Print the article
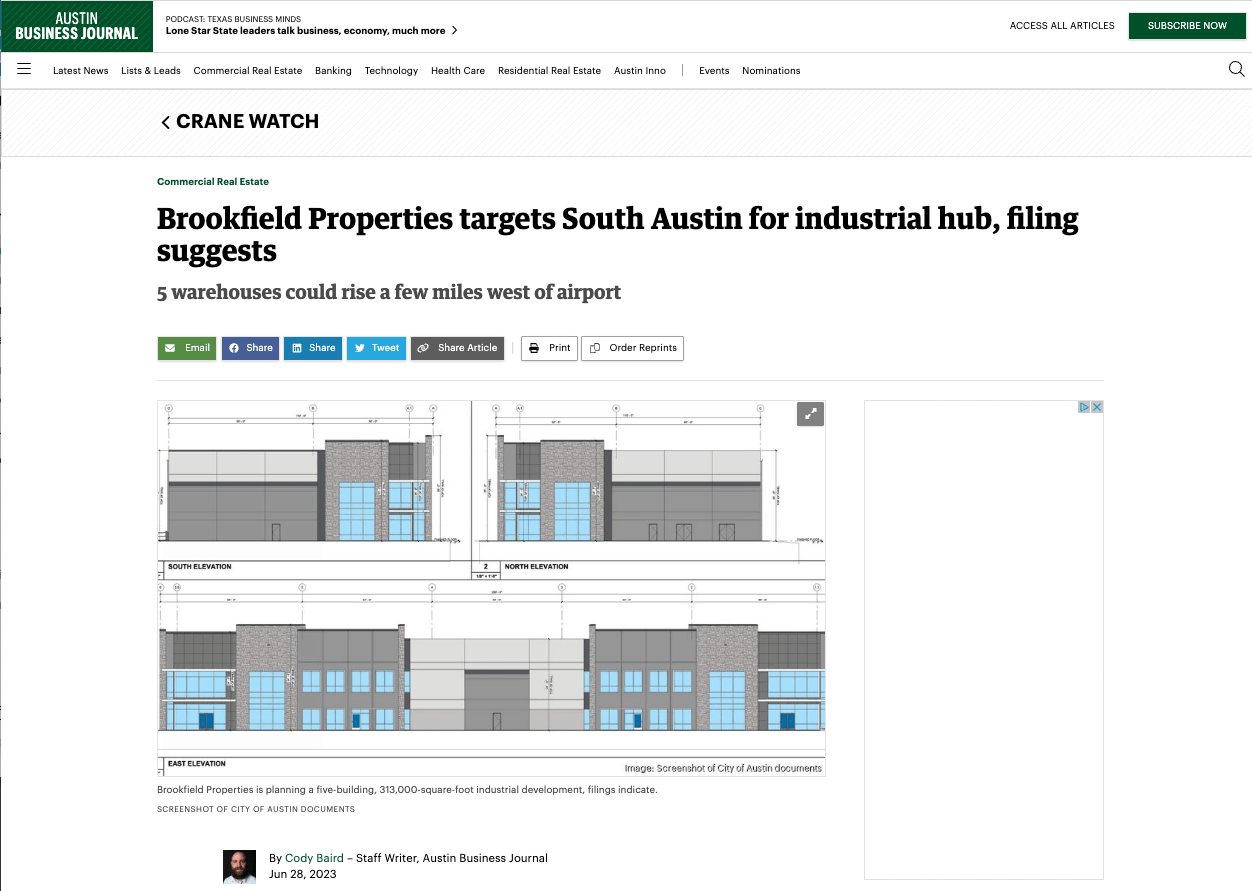This screenshot has width=1252, height=891. (x=549, y=348)
